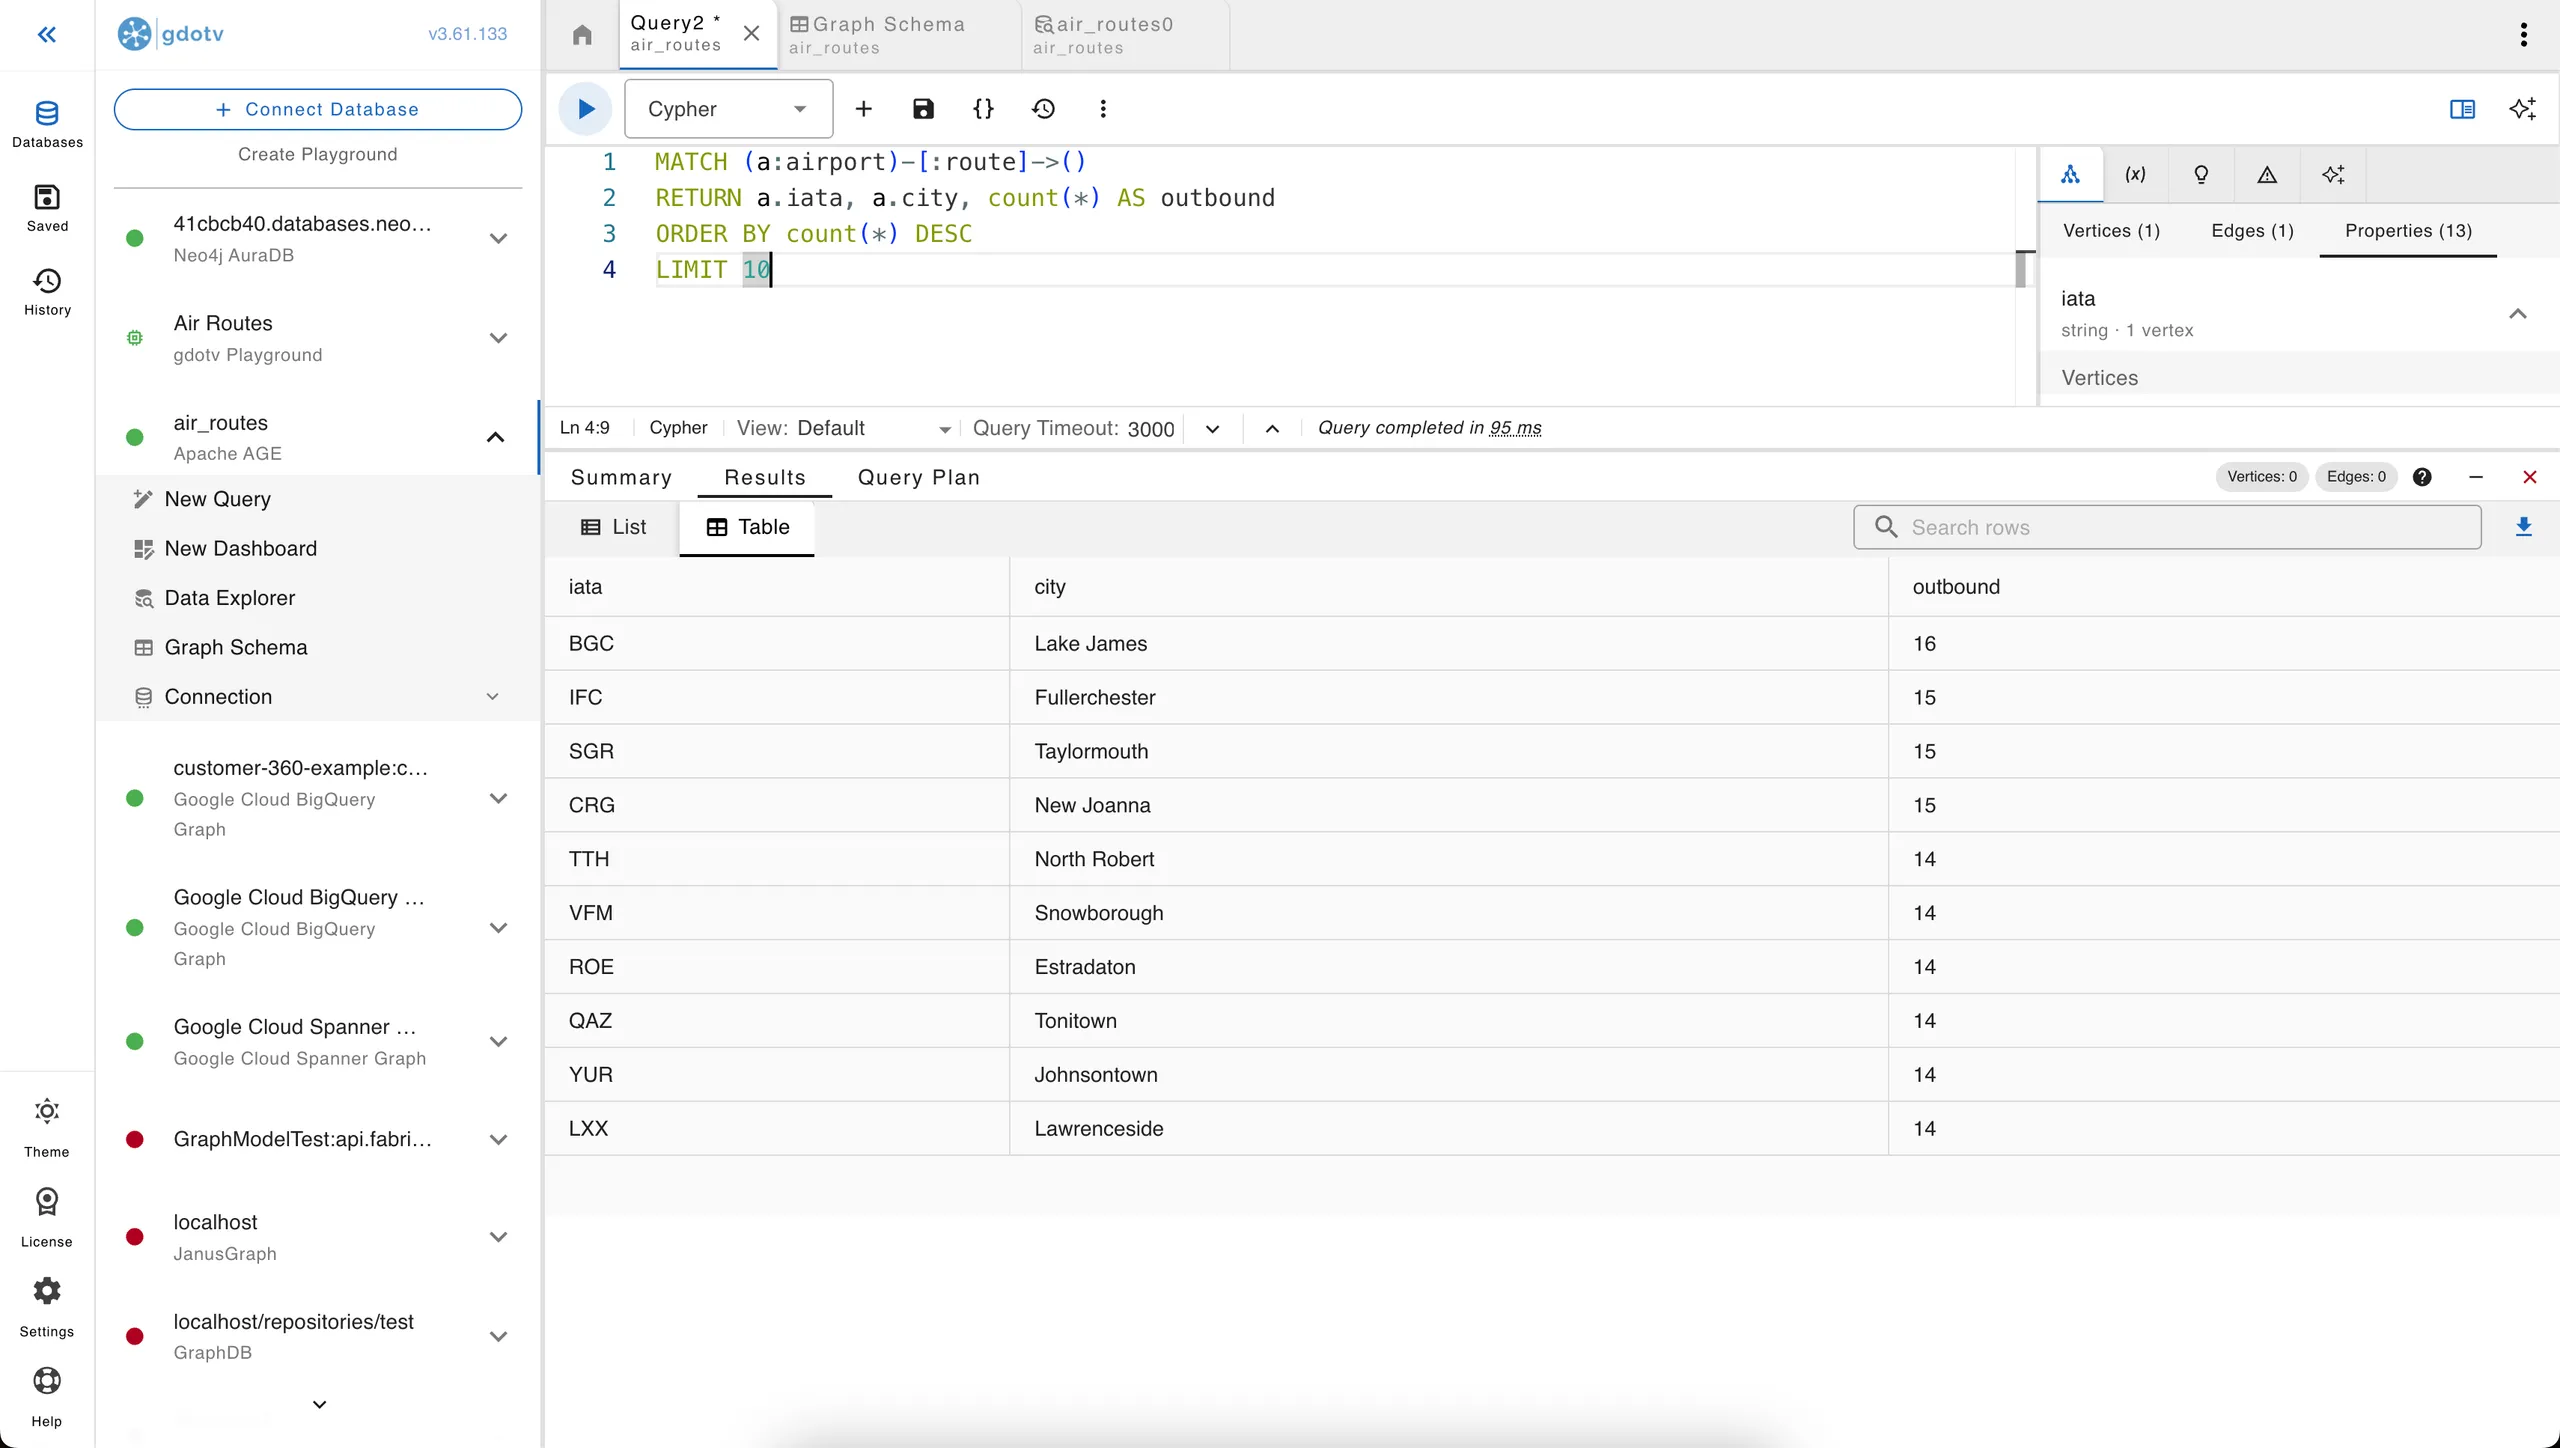
Task: Click the Lake James city cell
Action: pos(1448,644)
